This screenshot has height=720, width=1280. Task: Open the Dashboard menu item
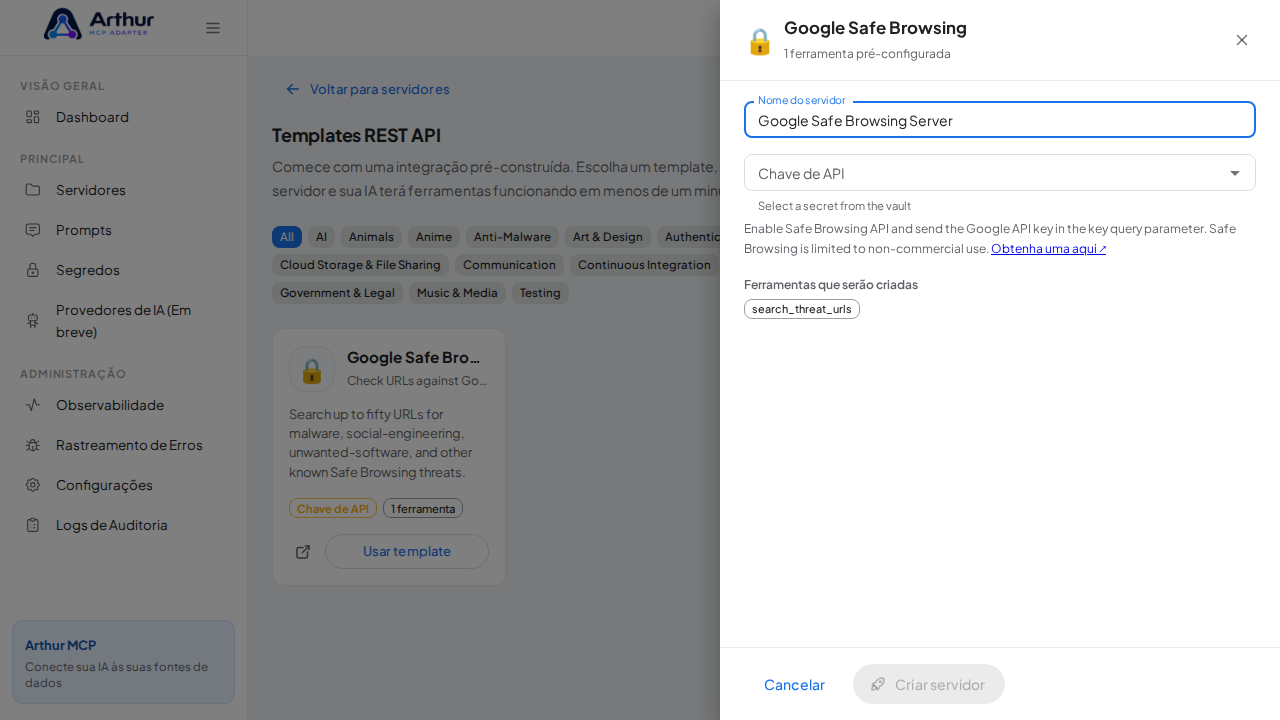pyautogui.click(x=124, y=117)
